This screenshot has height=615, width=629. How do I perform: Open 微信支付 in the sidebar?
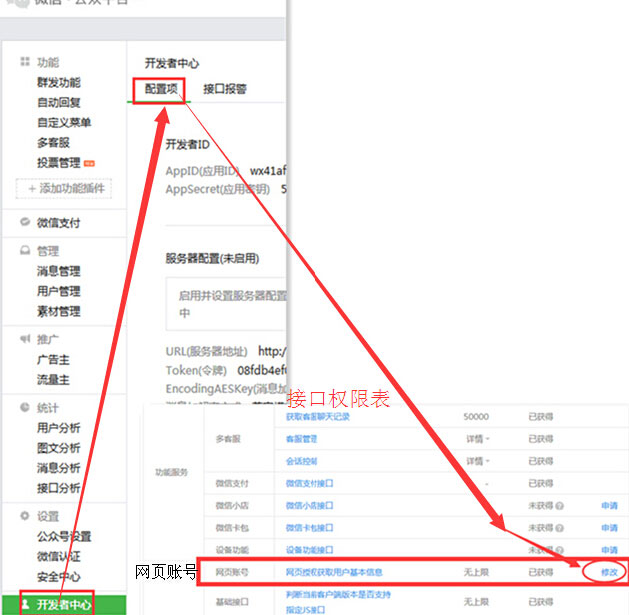point(59,223)
